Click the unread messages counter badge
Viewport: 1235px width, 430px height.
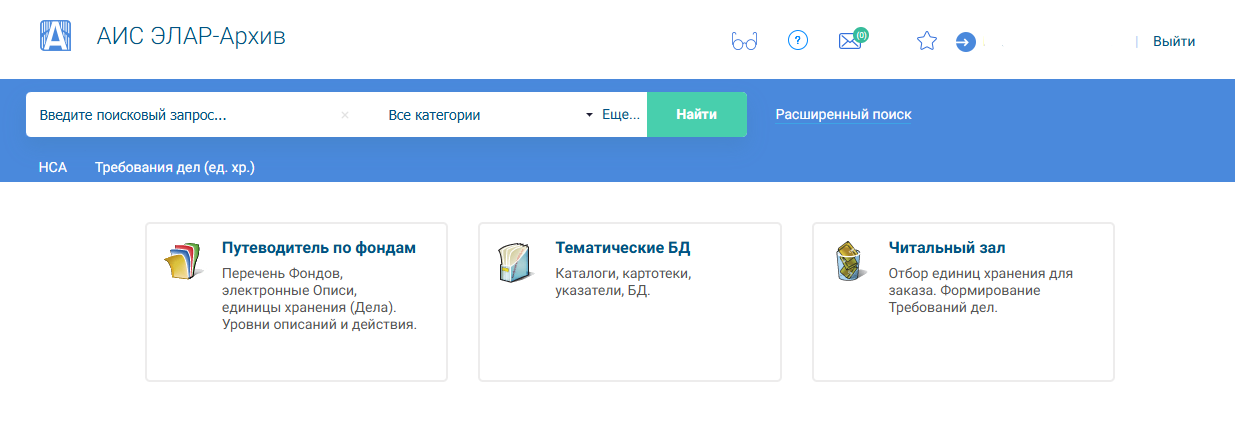tap(861, 35)
